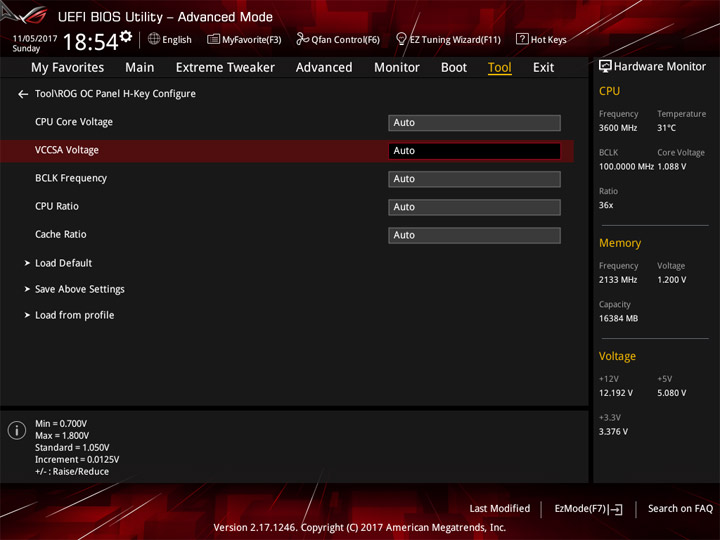Click the CPU Ratio Auto field

pos(474,207)
